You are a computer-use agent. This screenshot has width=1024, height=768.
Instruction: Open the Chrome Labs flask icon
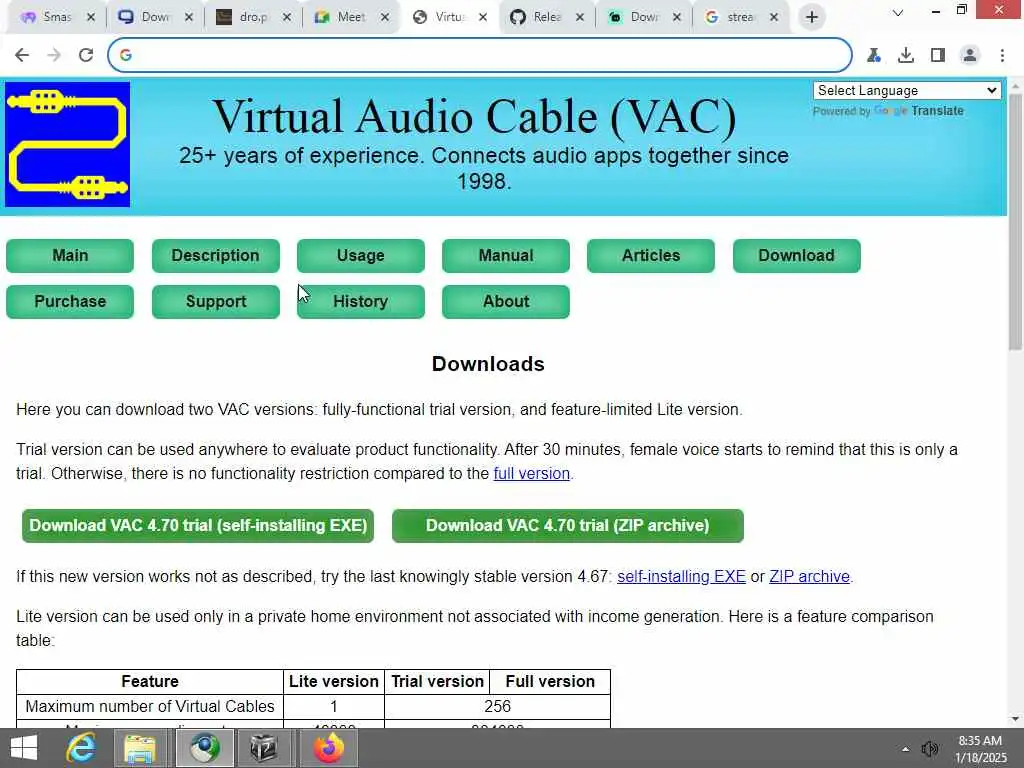click(874, 55)
